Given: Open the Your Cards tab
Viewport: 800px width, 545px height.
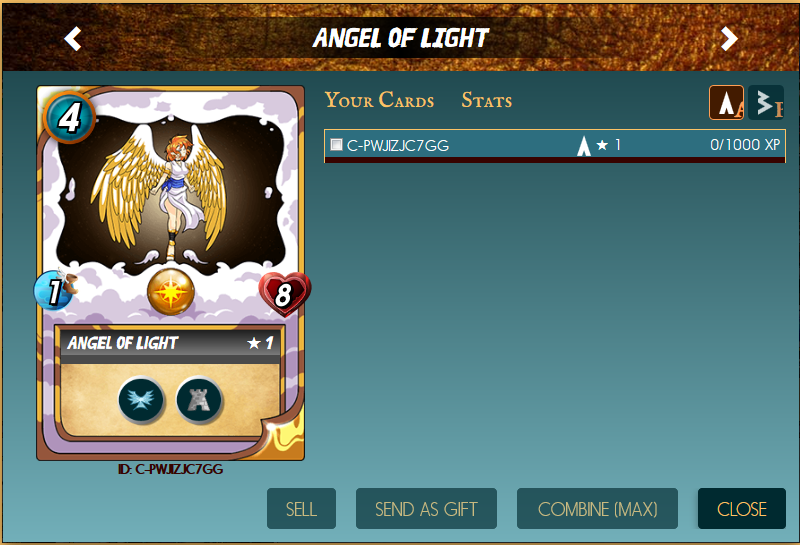Looking at the screenshot, I should tap(379, 100).
